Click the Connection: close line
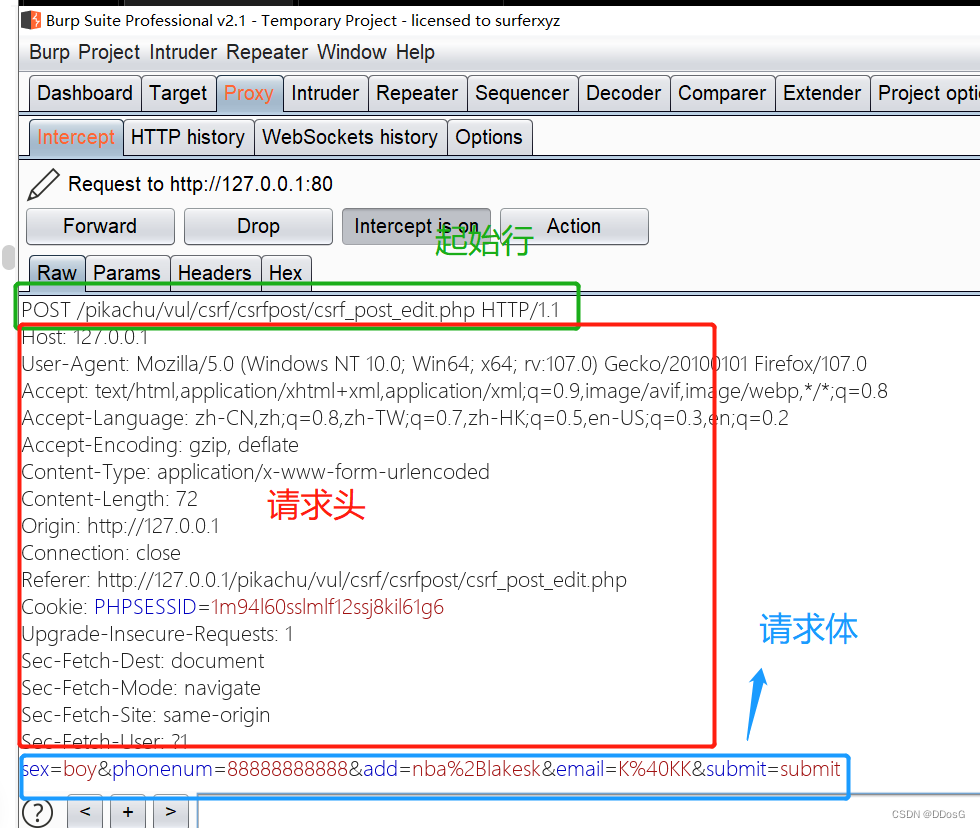 tap(101, 553)
